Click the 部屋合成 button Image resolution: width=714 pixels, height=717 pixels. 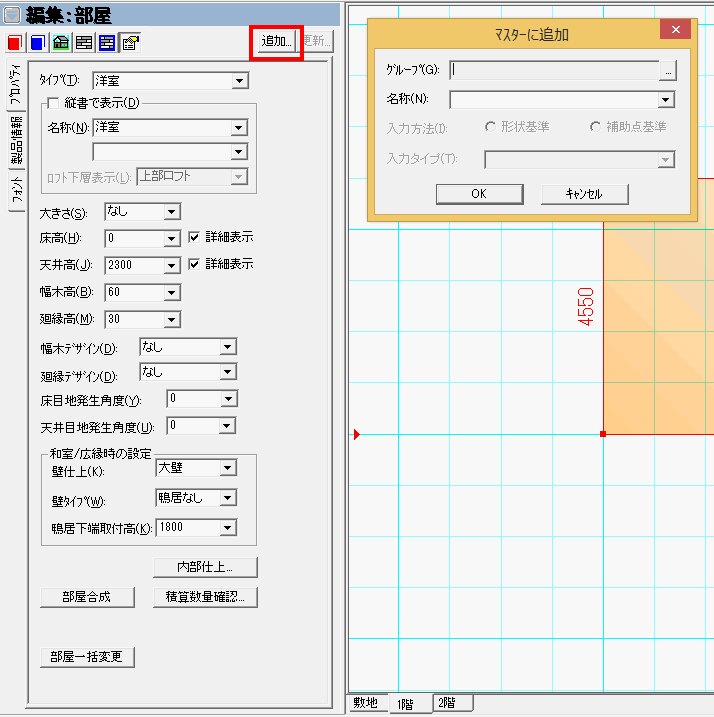87,597
